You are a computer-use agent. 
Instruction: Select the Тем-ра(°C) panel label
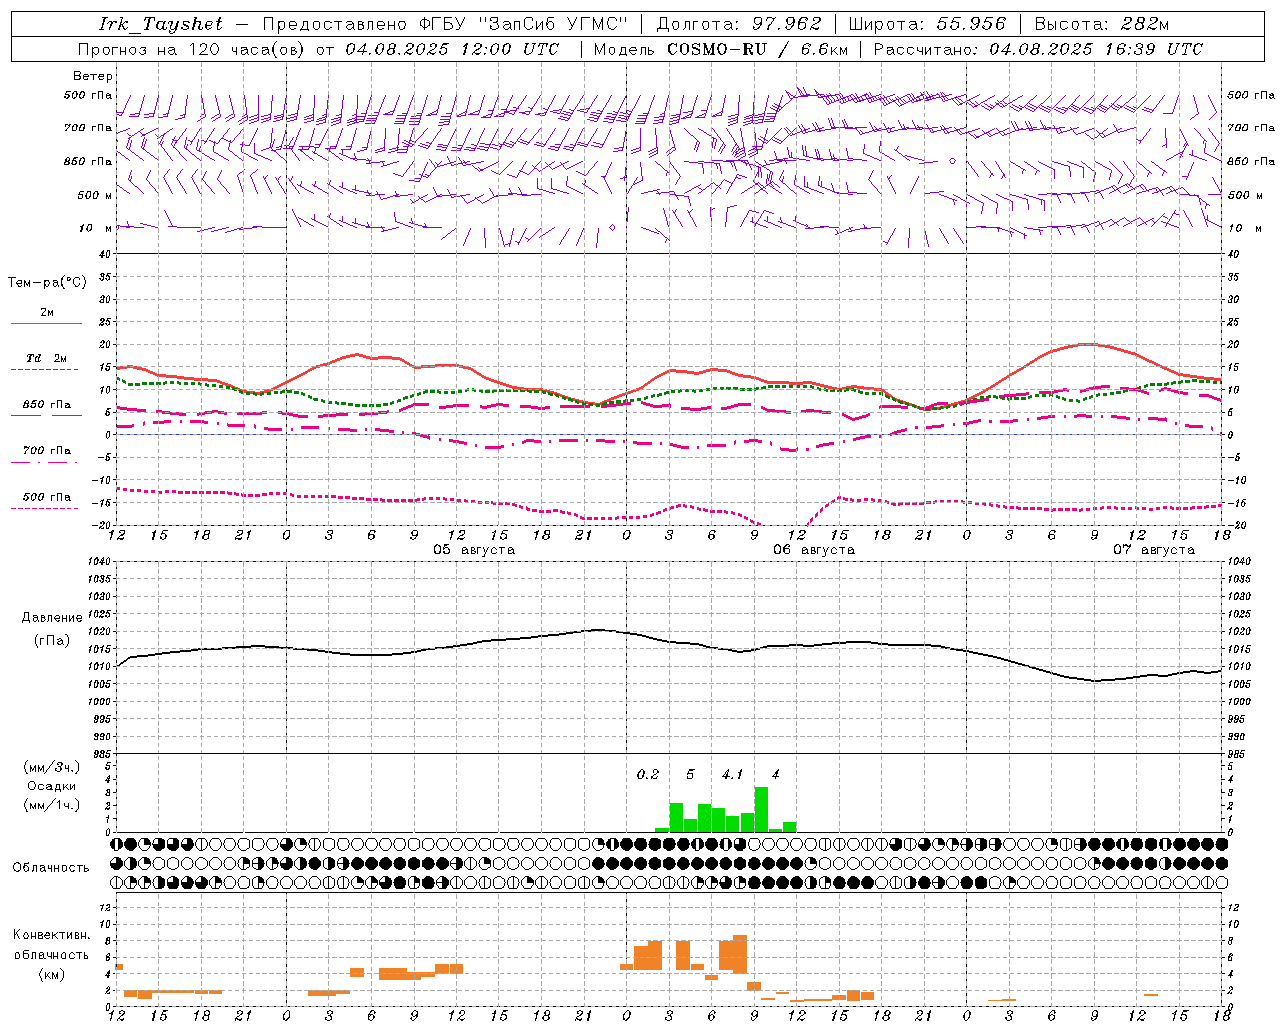[x=47, y=283]
